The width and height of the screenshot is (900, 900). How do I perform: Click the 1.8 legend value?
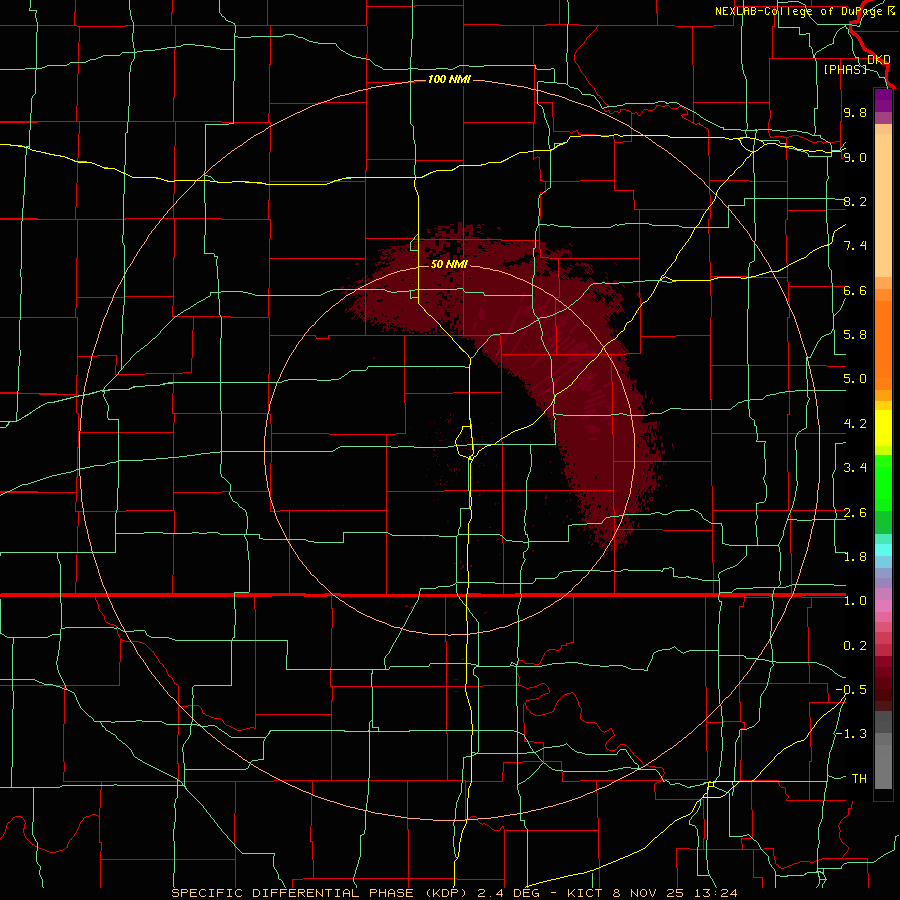[x=855, y=557]
